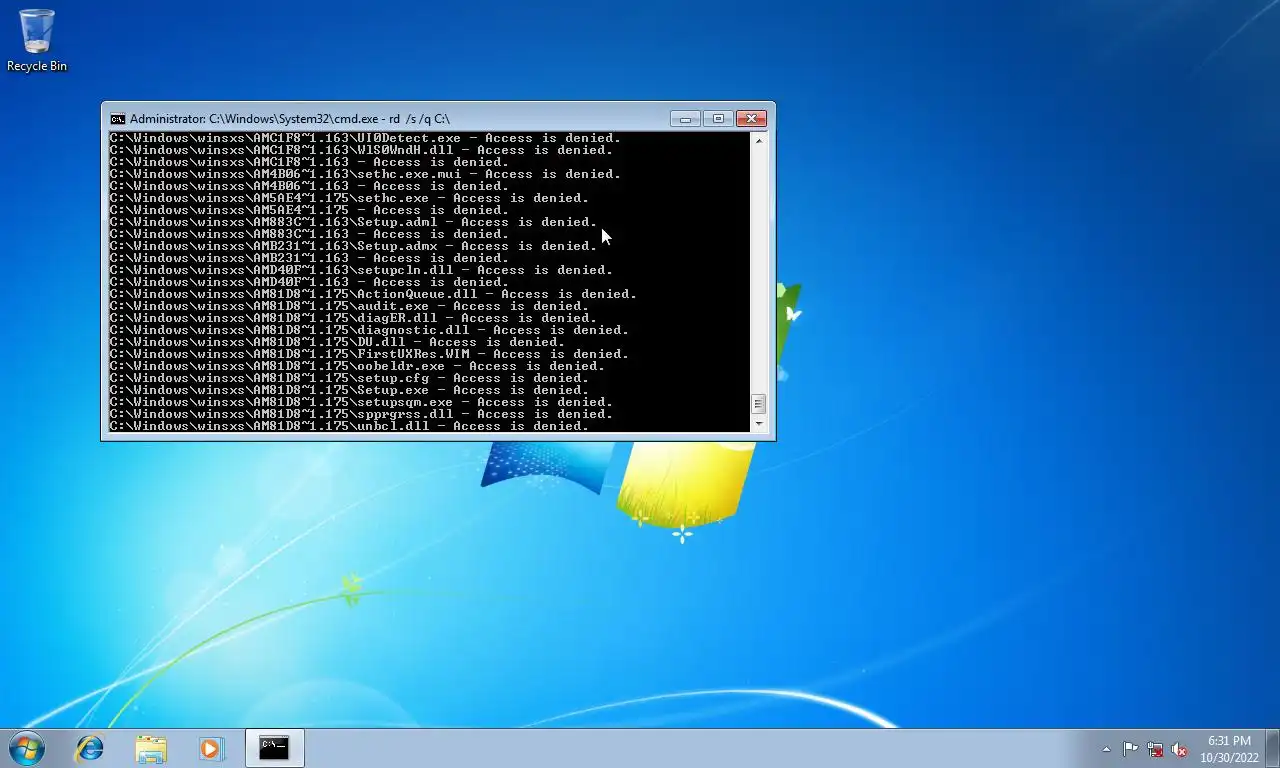Click the muted volume speaker icon
Viewport: 1280px width, 768px height.
(1179, 749)
